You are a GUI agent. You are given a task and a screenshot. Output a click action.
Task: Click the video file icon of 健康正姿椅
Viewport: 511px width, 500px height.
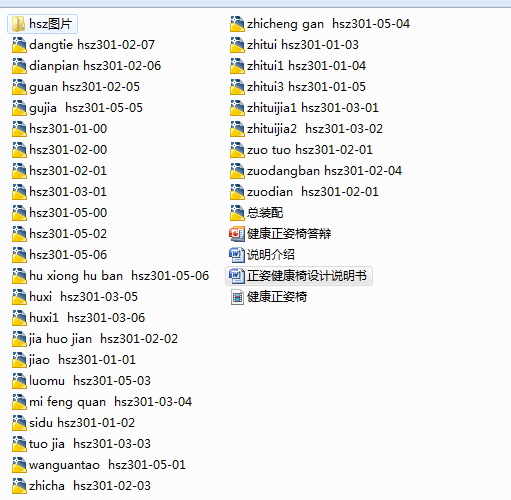pyautogui.click(x=237, y=297)
